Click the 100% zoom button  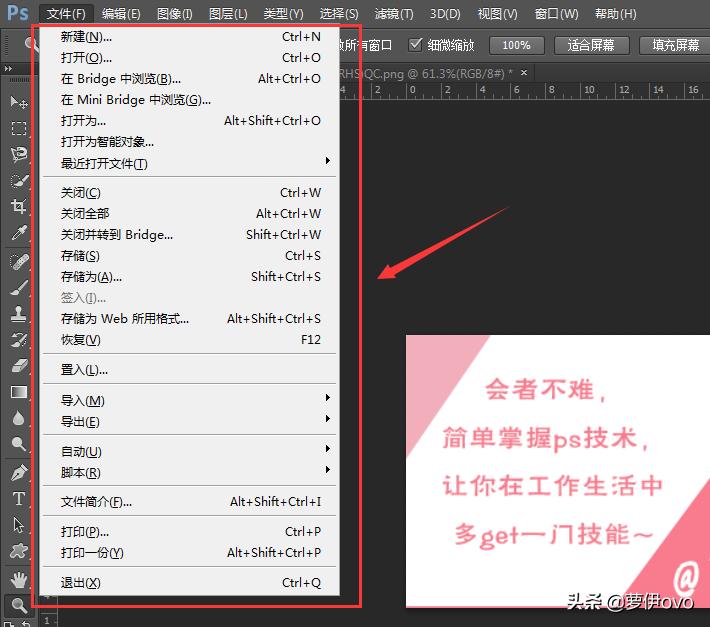(516, 45)
